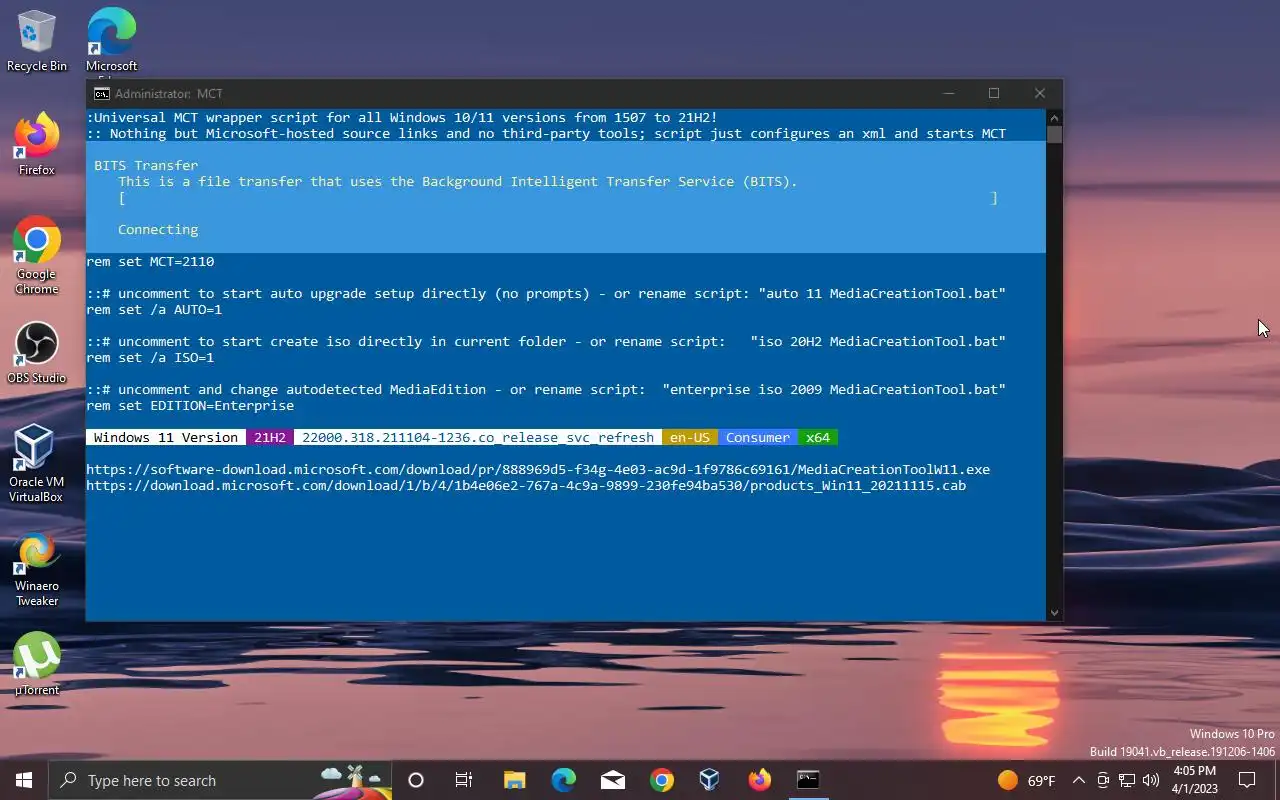Click the 'rem set /a ISO=1' line
This screenshot has width=1280, height=800.
(150, 357)
